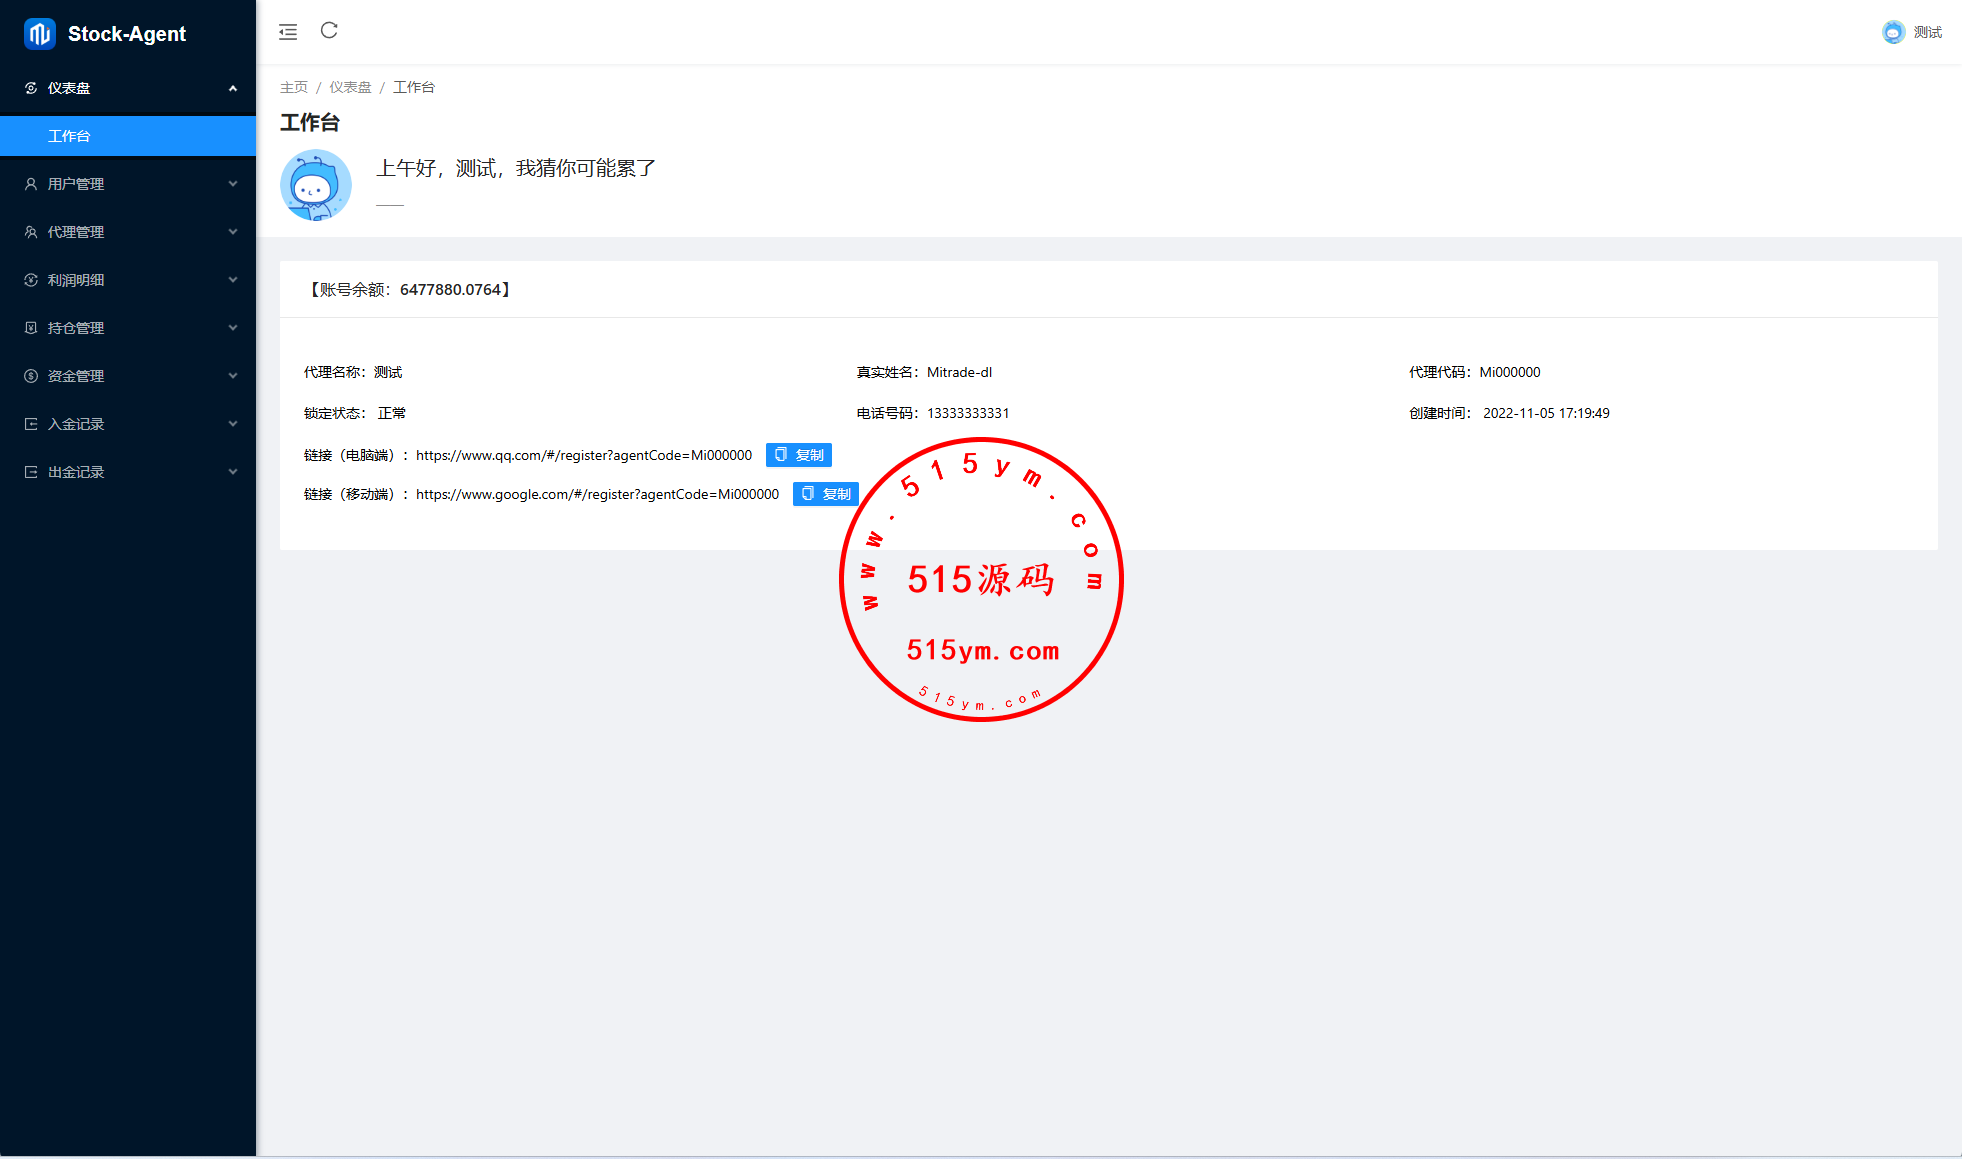Collapse the sidebar with the menu fold icon
The width and height of the screenshot is (1962, 1159).
(x=288, y=32)
